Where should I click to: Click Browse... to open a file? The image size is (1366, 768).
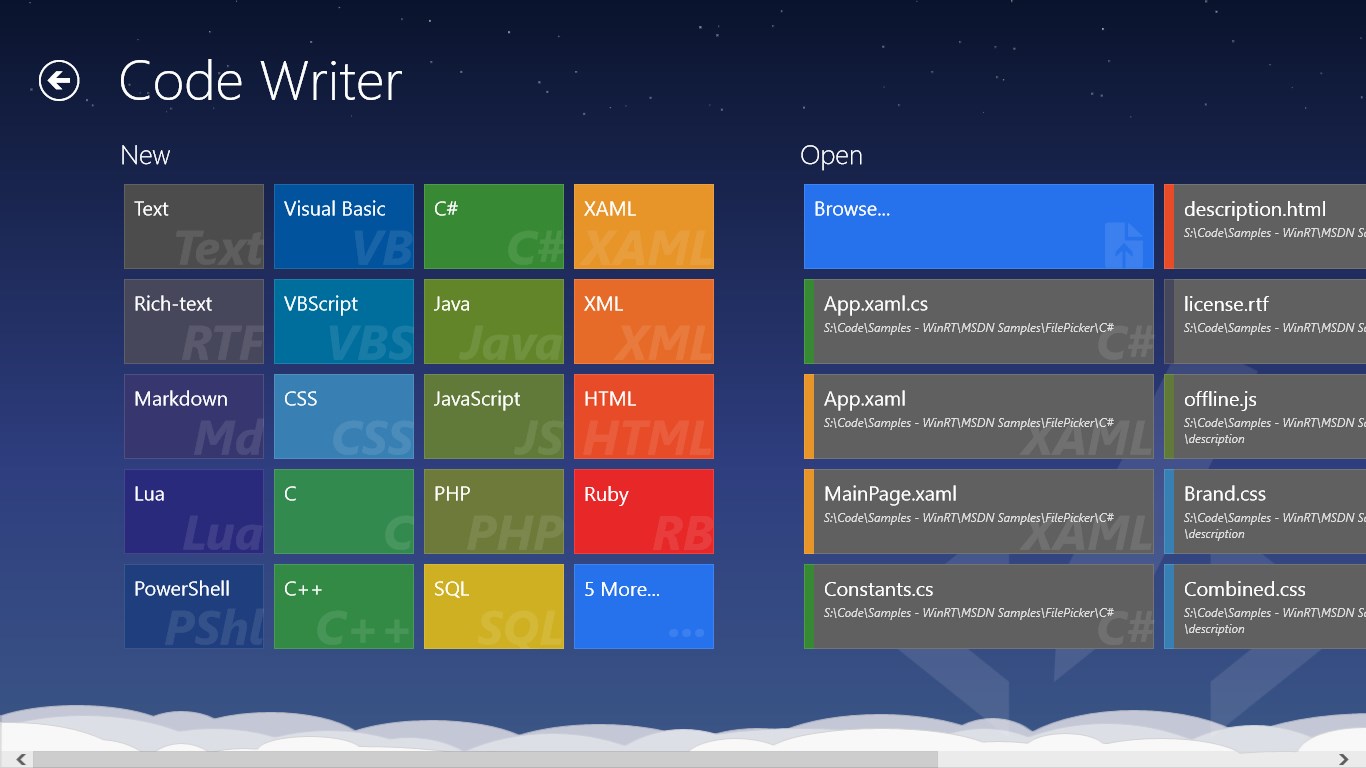click(x=979, y=226)
